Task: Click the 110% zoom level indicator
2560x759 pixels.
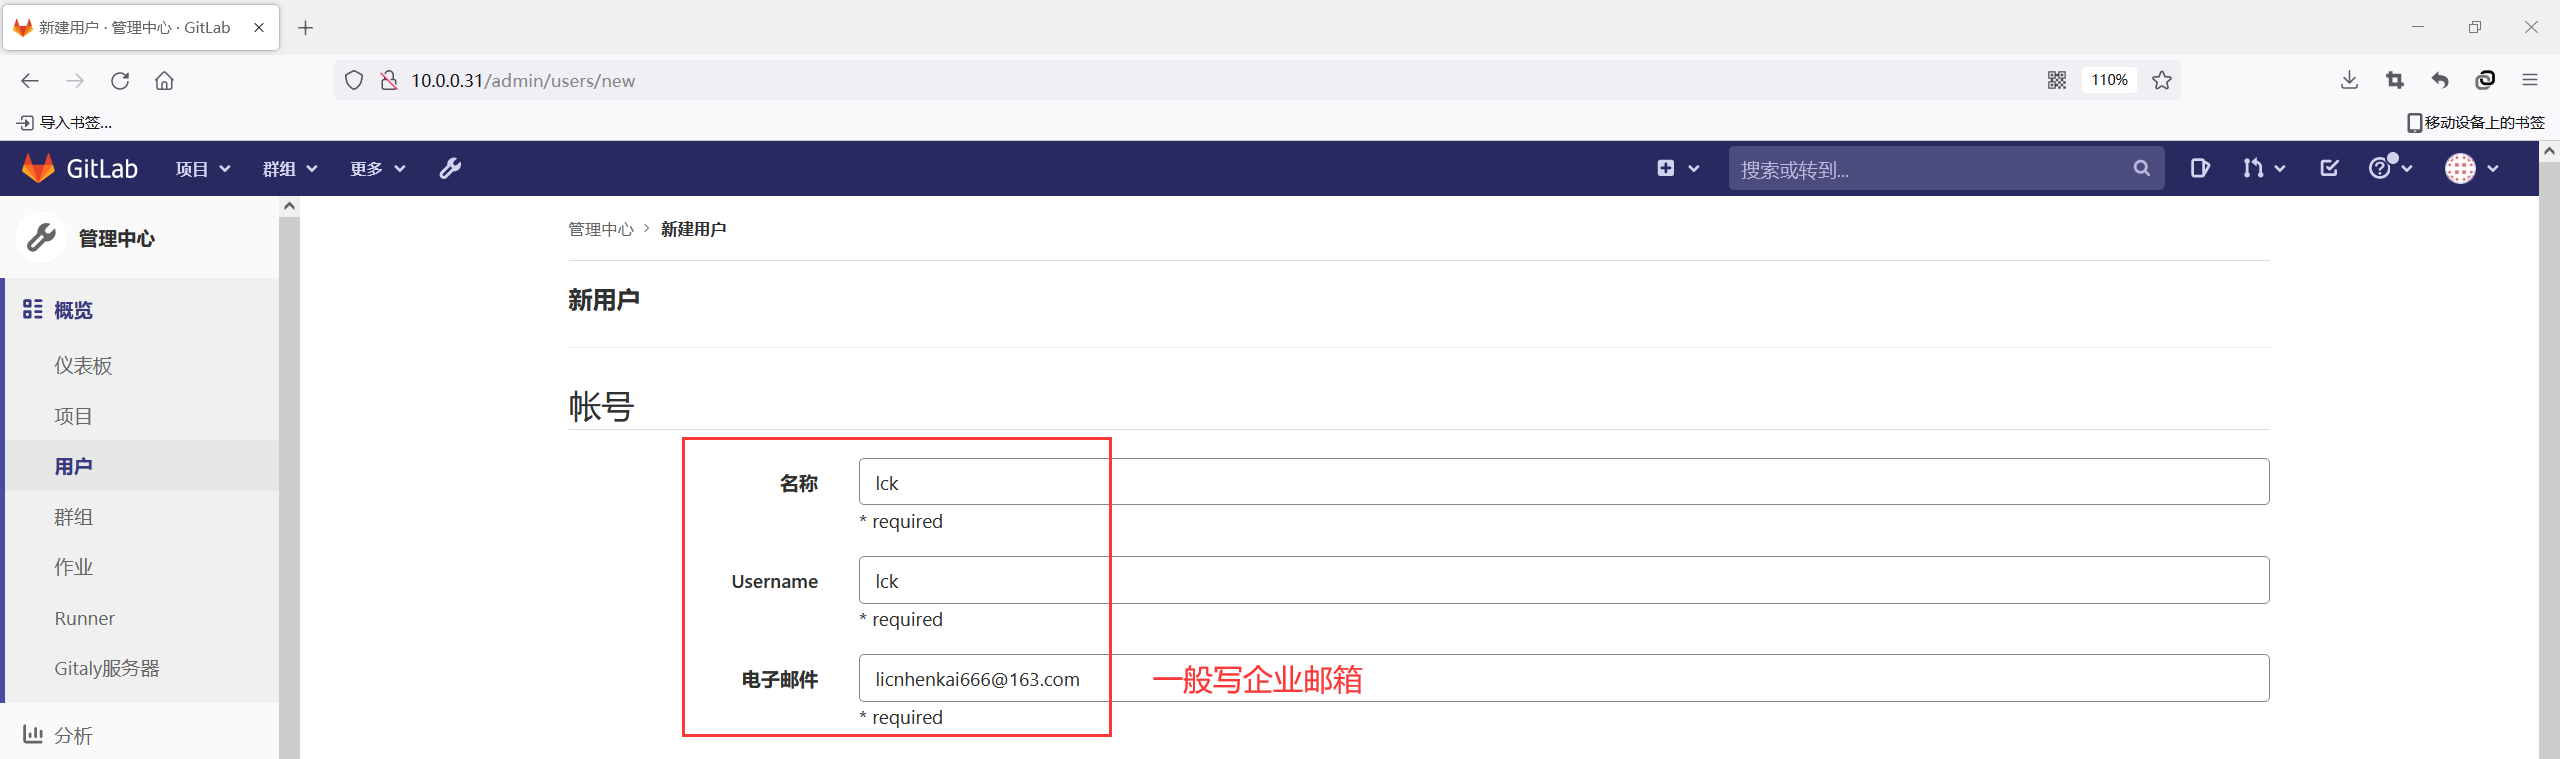Action: [x=2109, y=80]
